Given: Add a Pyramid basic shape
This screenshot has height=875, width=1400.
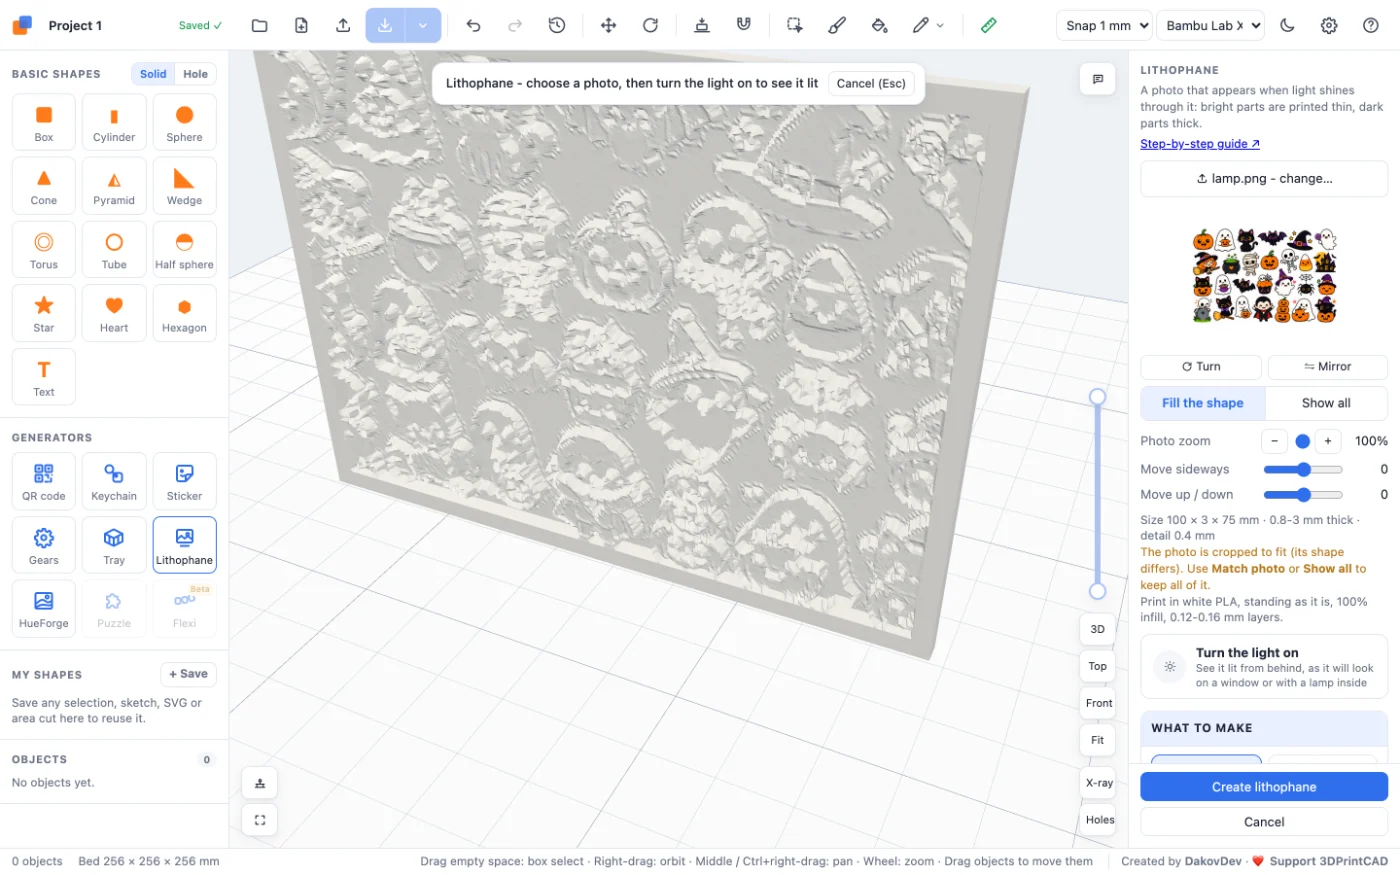Looking at the screenshot, I should (114, 186).
